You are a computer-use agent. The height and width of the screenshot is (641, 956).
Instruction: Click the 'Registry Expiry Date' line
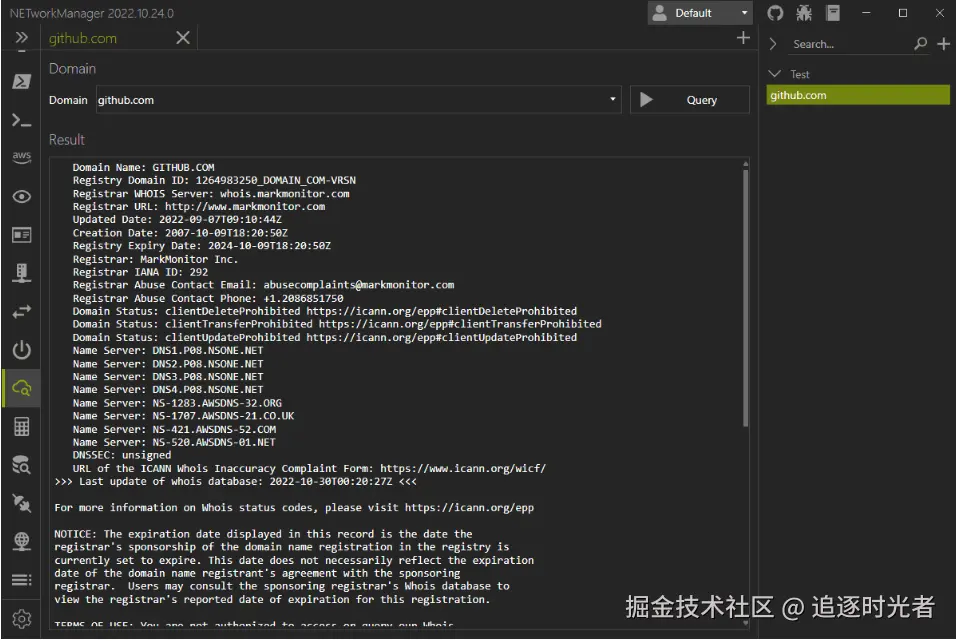point(202,246)
